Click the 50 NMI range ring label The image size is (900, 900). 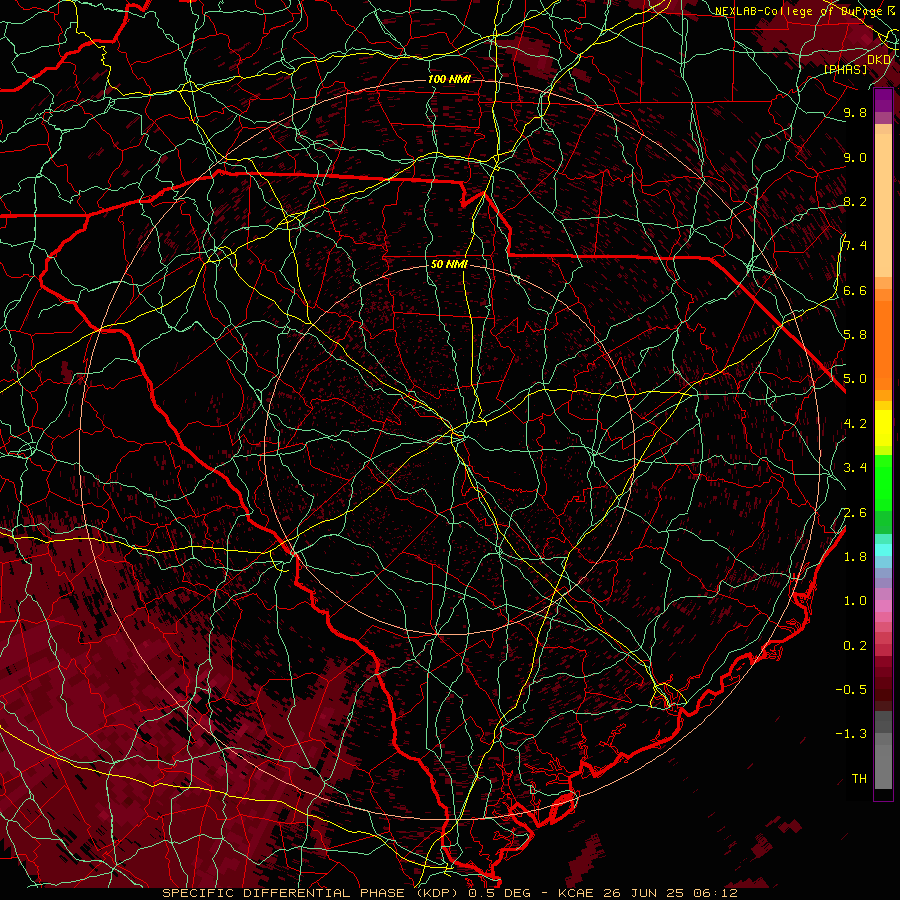click(x=449, y=265)
